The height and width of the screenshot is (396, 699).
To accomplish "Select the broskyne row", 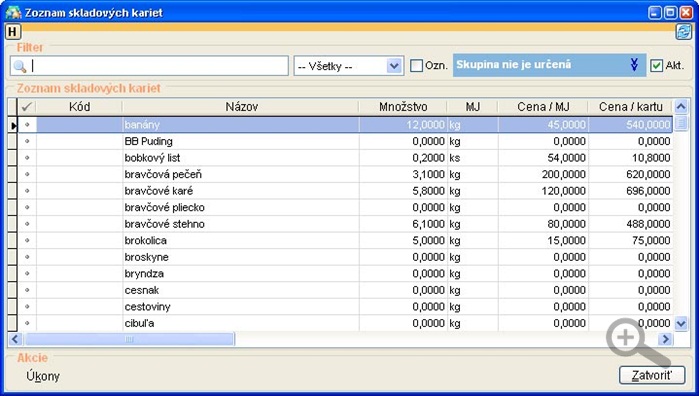I will 345,257.
